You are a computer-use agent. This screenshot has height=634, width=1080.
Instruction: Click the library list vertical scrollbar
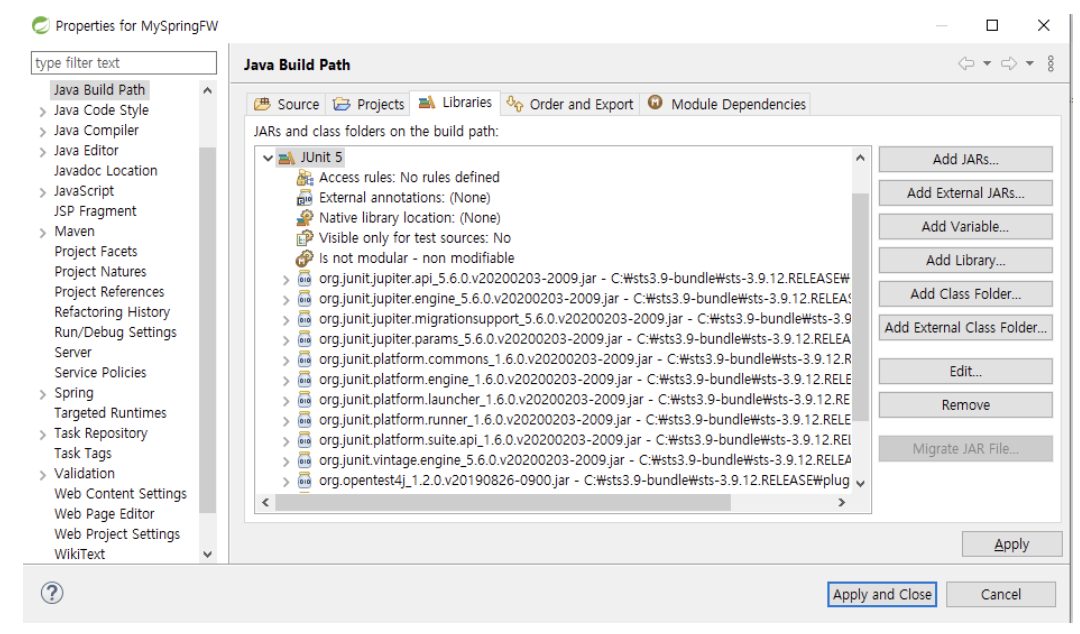[860, 307]
